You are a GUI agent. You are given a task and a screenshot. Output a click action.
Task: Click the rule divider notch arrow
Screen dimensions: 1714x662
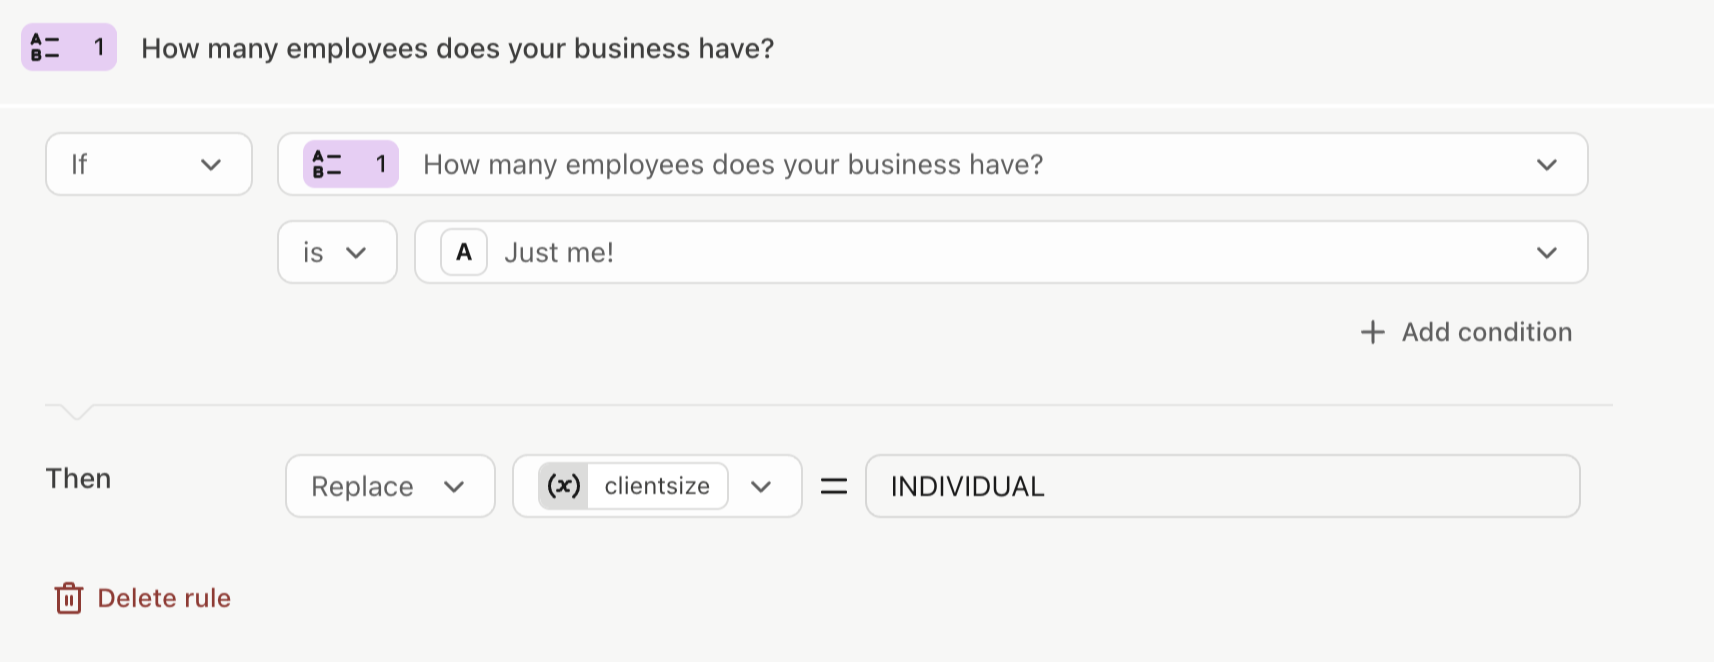pos(76,411)
